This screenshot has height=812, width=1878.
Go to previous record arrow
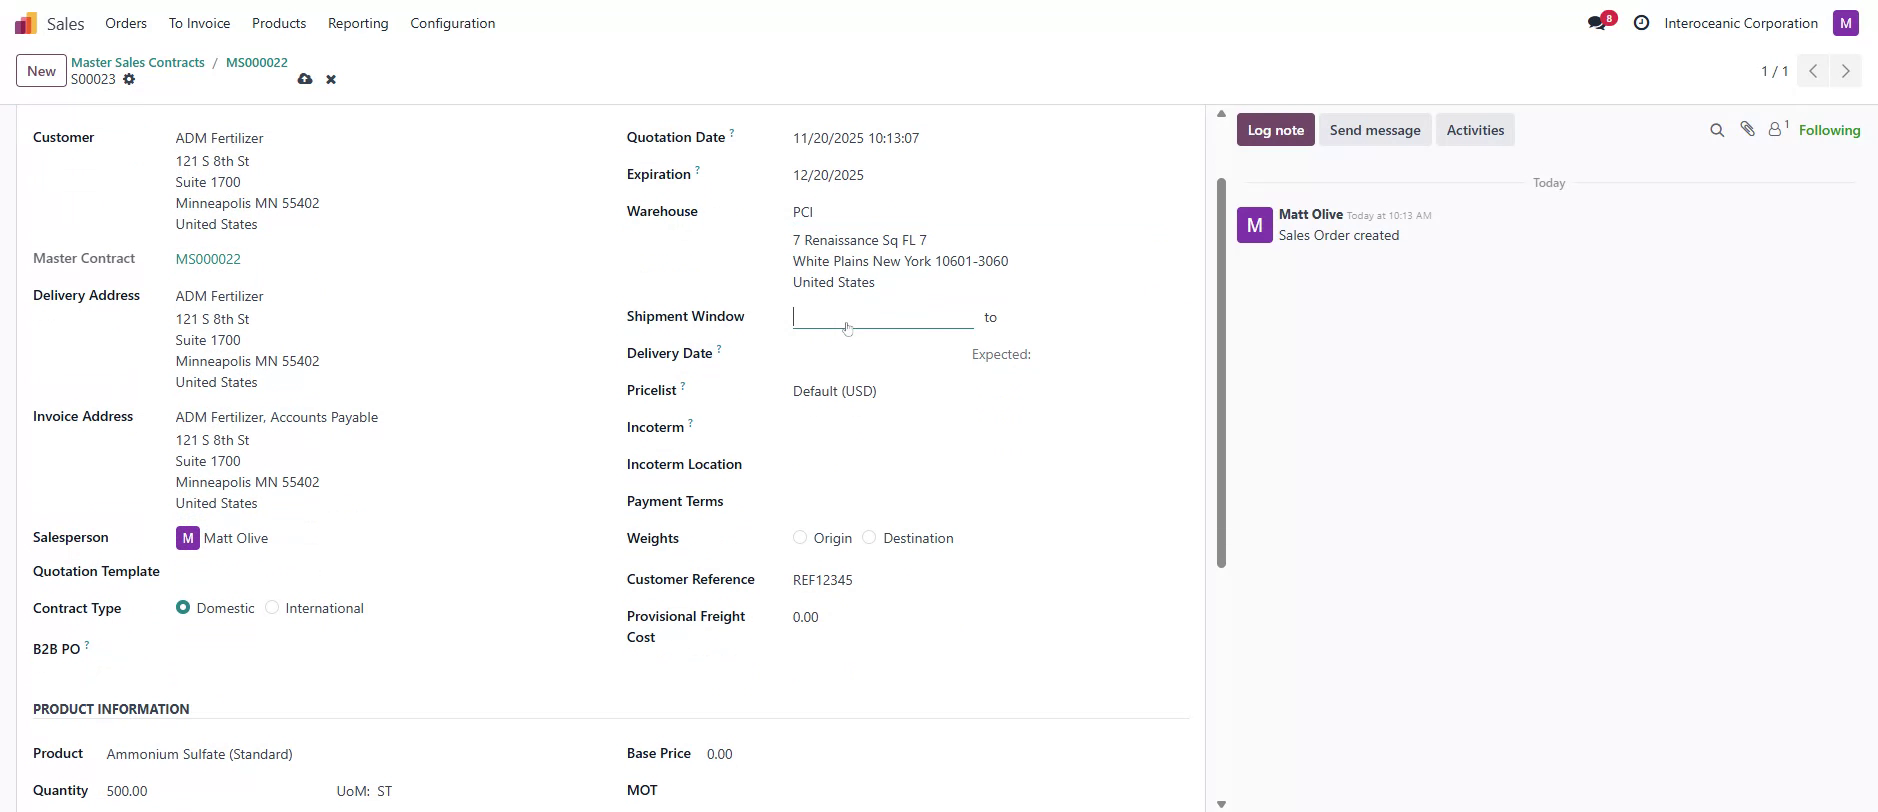tap(1813, 71)
